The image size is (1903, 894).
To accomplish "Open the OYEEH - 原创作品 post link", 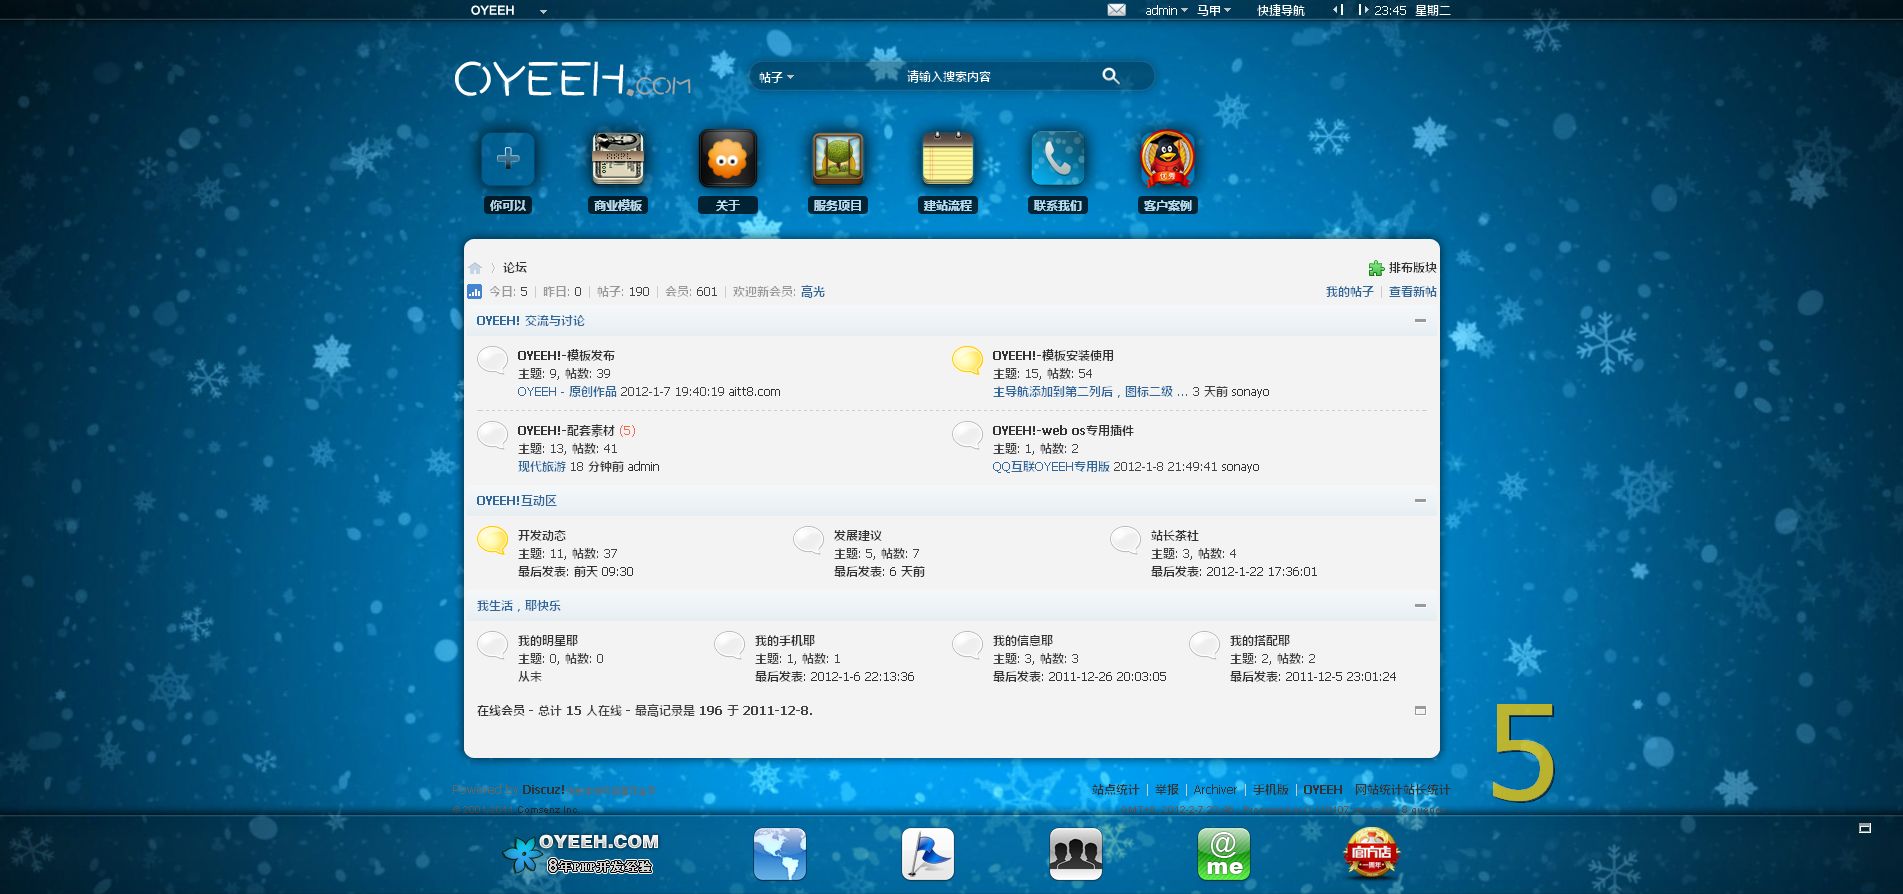I will (567, 392).
